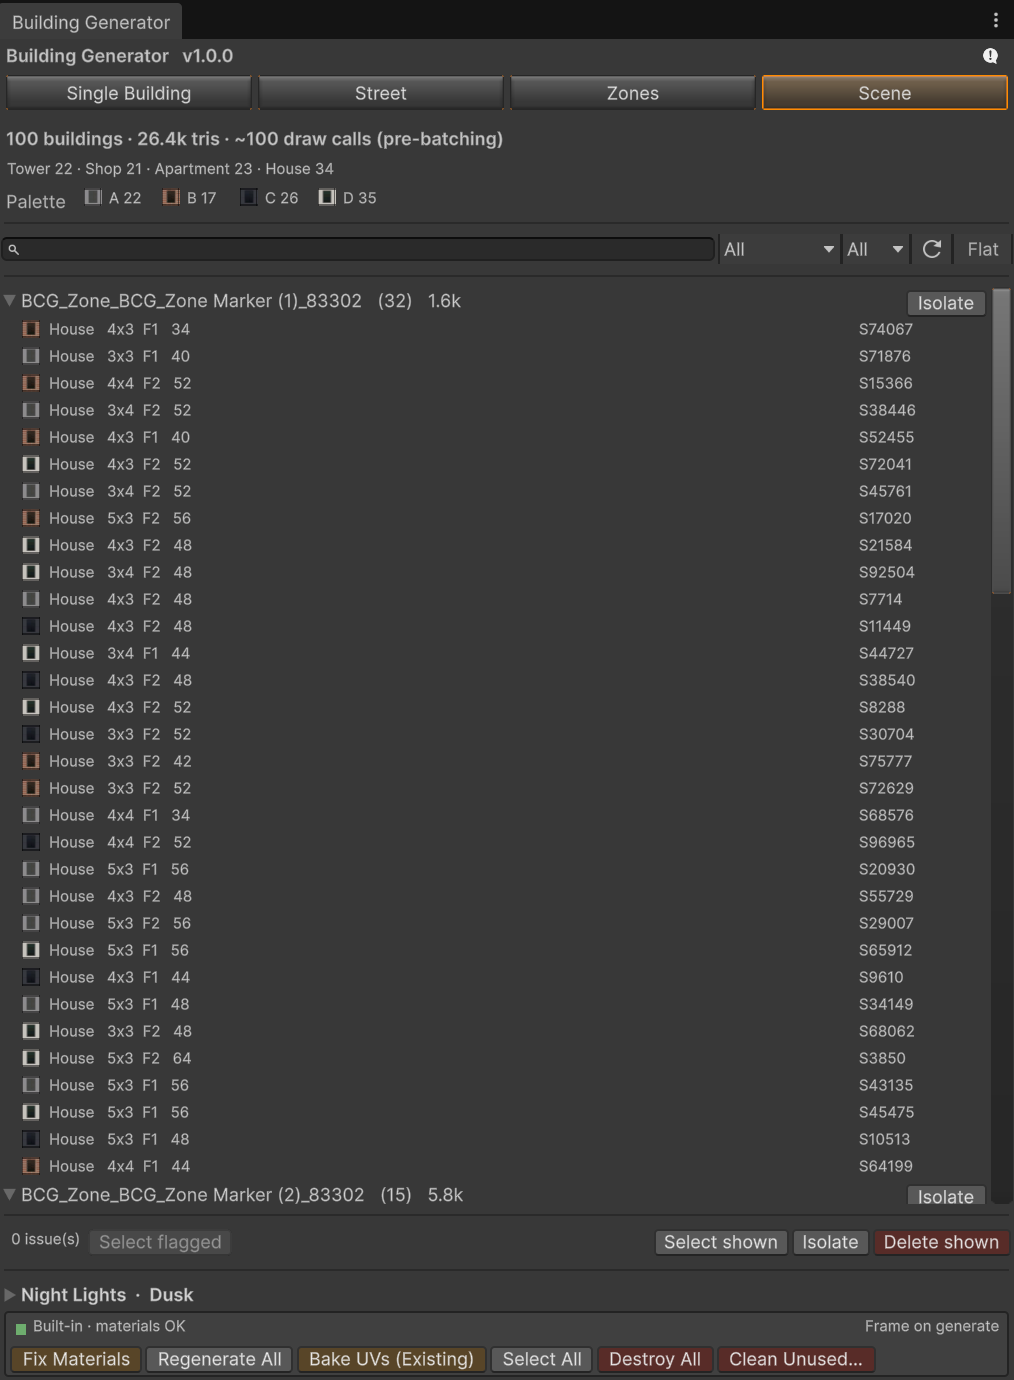Viewport: 1014px width, 1380px height.
Task: Click the palette icon of row S68062
Action: coord(31,1031)
